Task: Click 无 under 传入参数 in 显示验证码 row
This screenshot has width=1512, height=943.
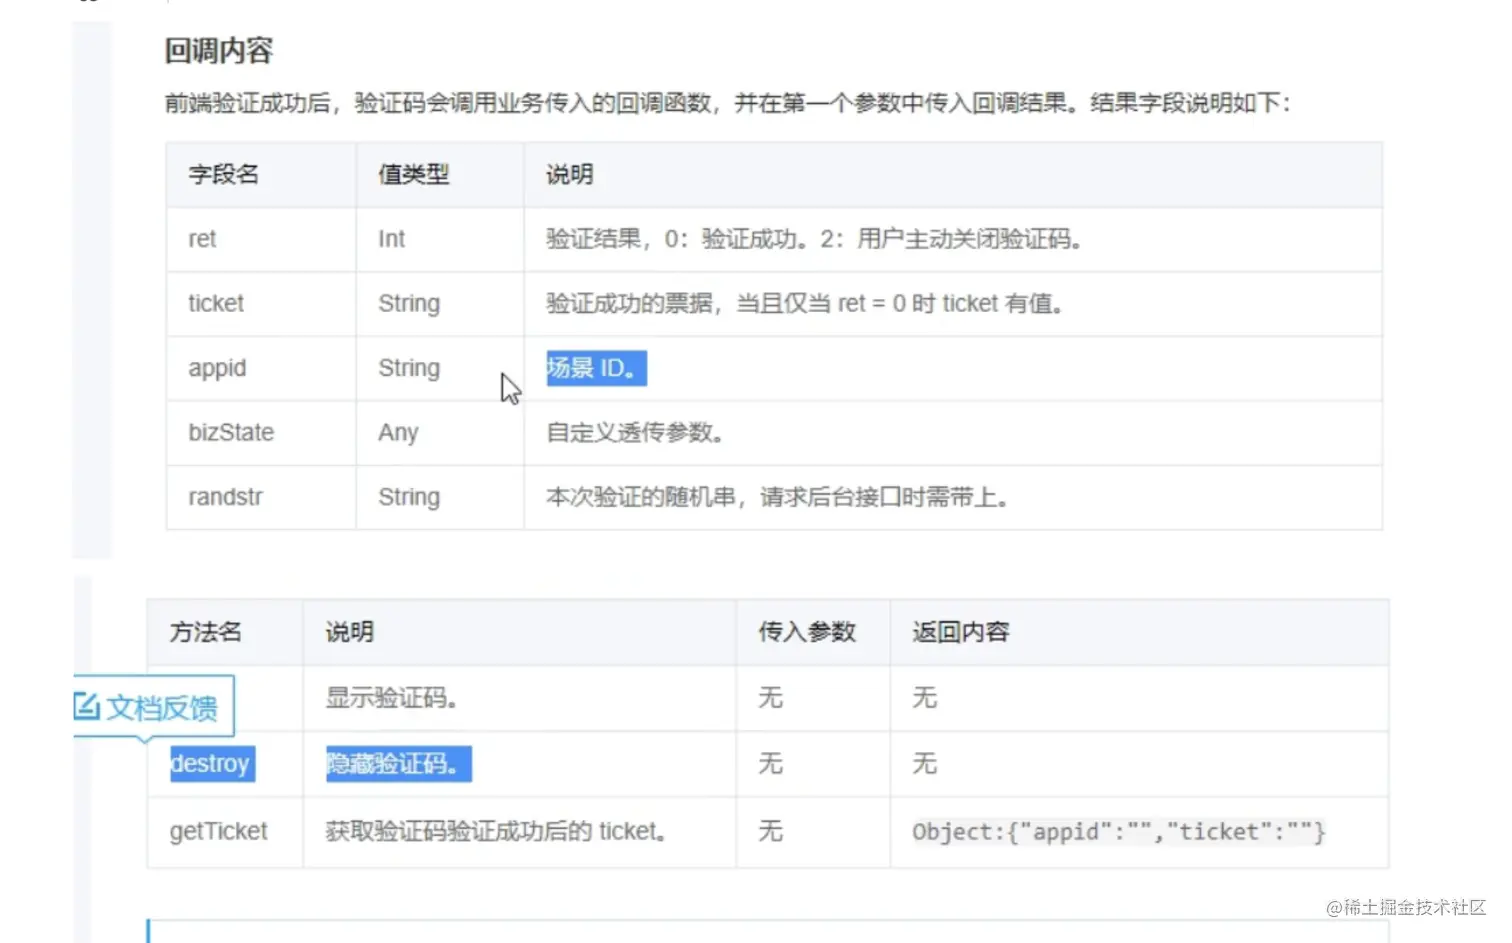Action: [770, 697]
